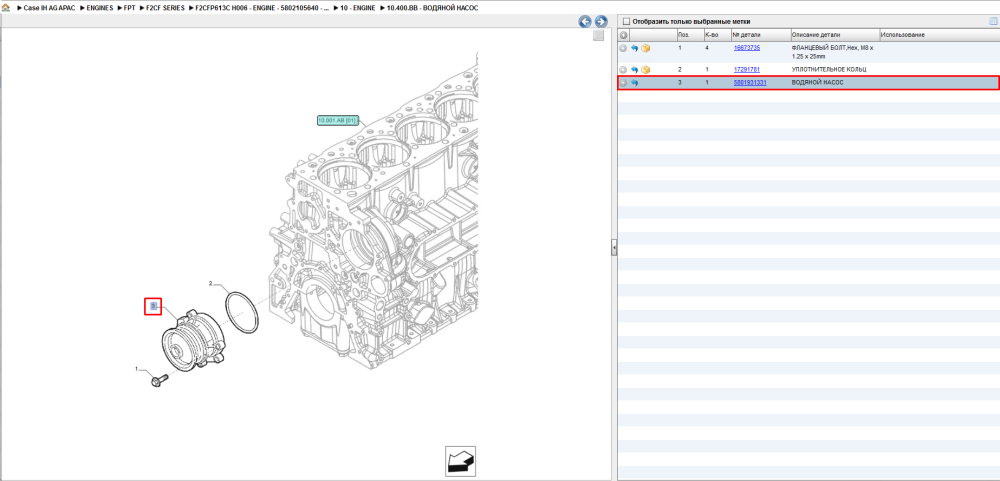This screenshot has width=1000, height=481.
Task: Click blue arrow icon for part 17291781
Action: click(x=635, y=70)
